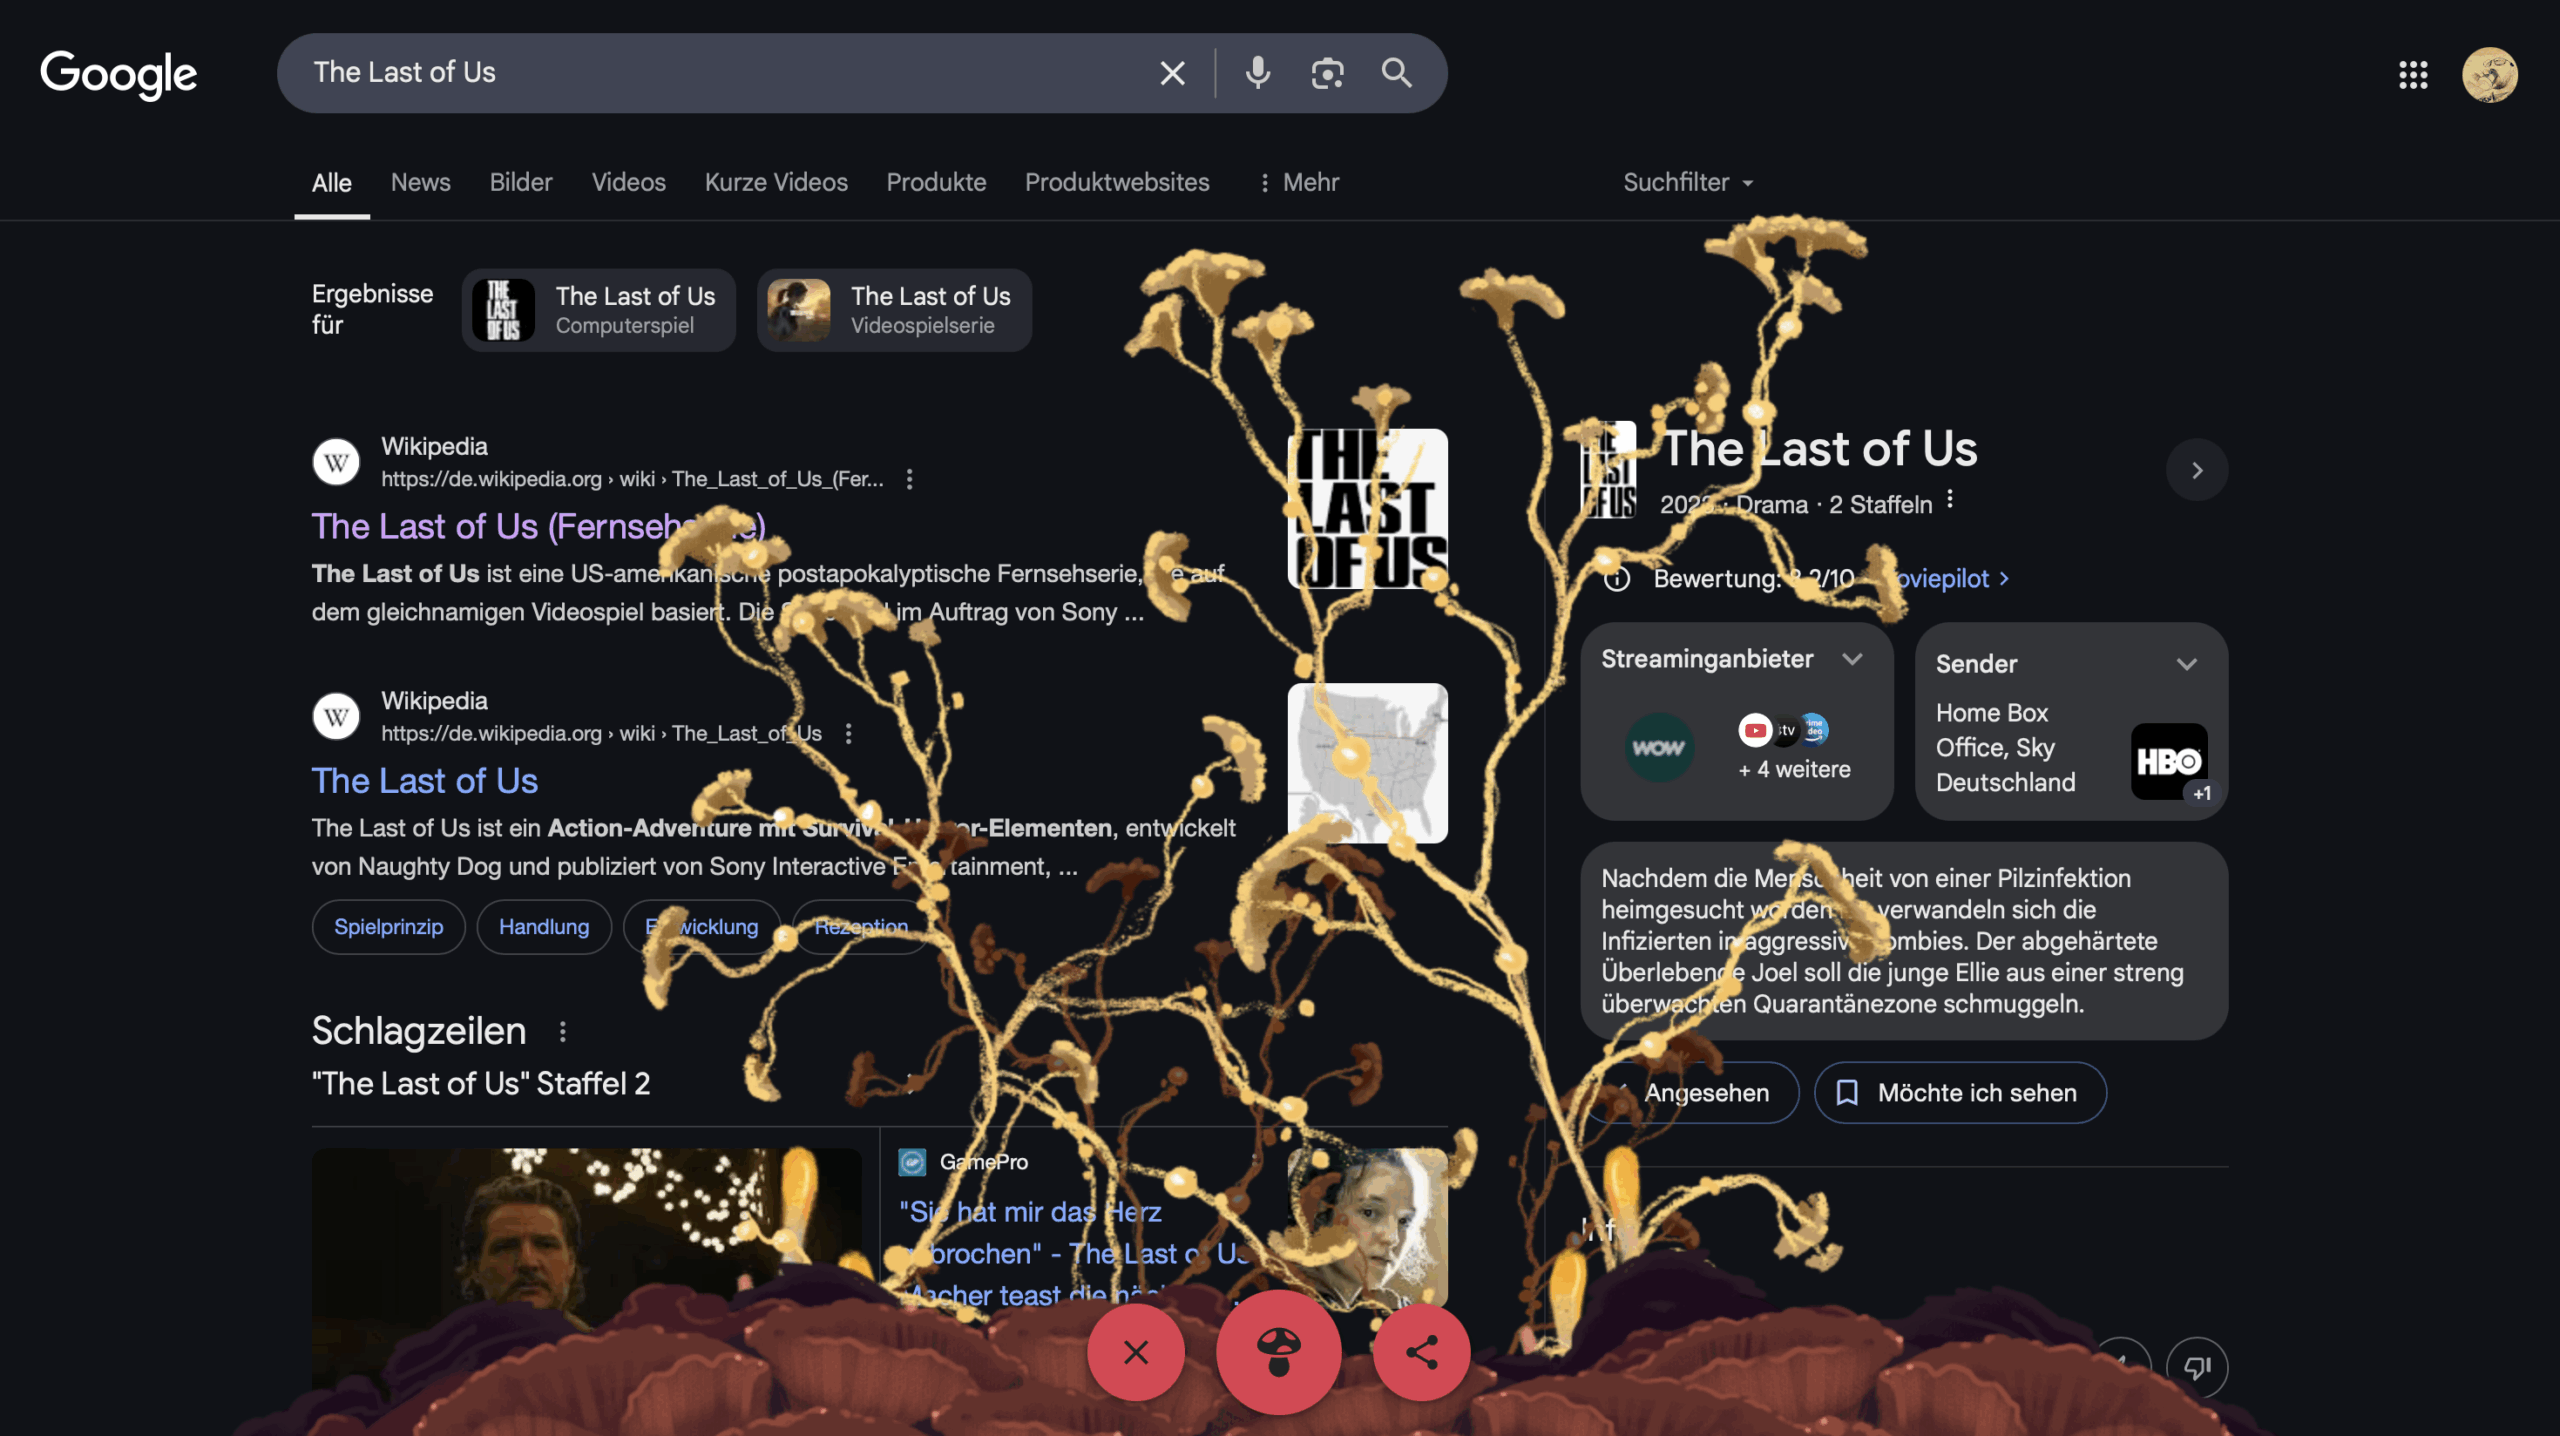Open the user account avatar
Screen dimensions: 2560x1436
click(x=2489, y=75)
